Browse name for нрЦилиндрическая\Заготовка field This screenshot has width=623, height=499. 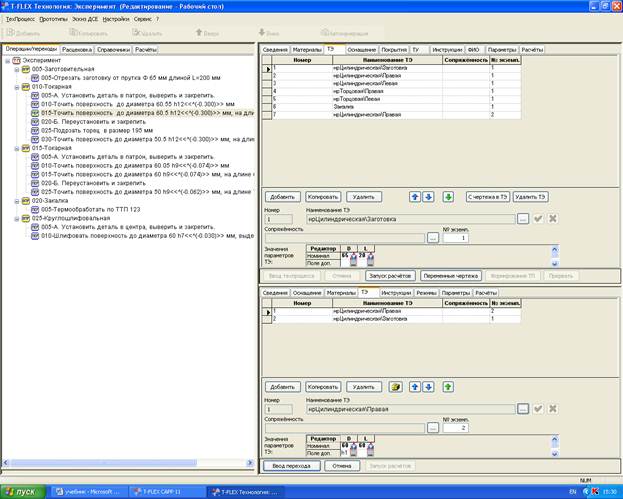pyautogui.click(x=523, y=219)
